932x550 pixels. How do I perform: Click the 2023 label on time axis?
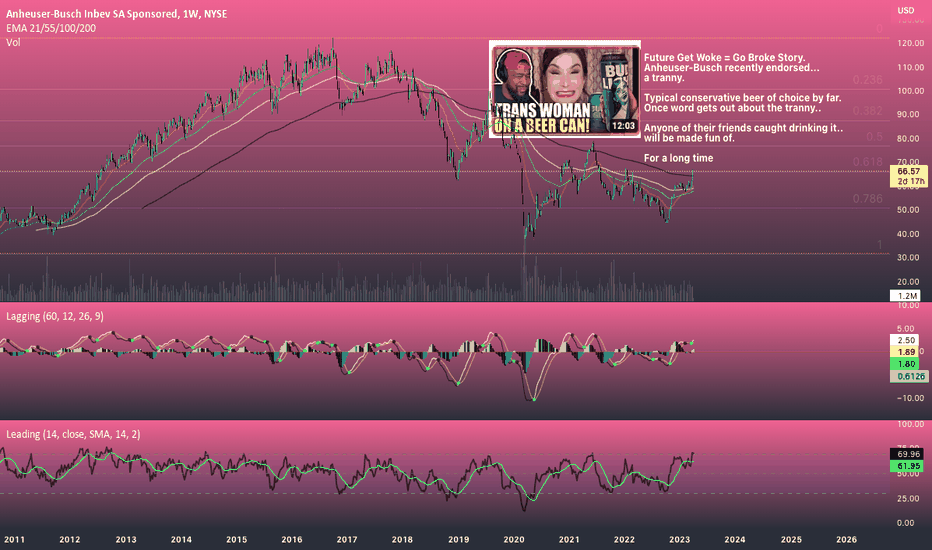pos(679,539)
